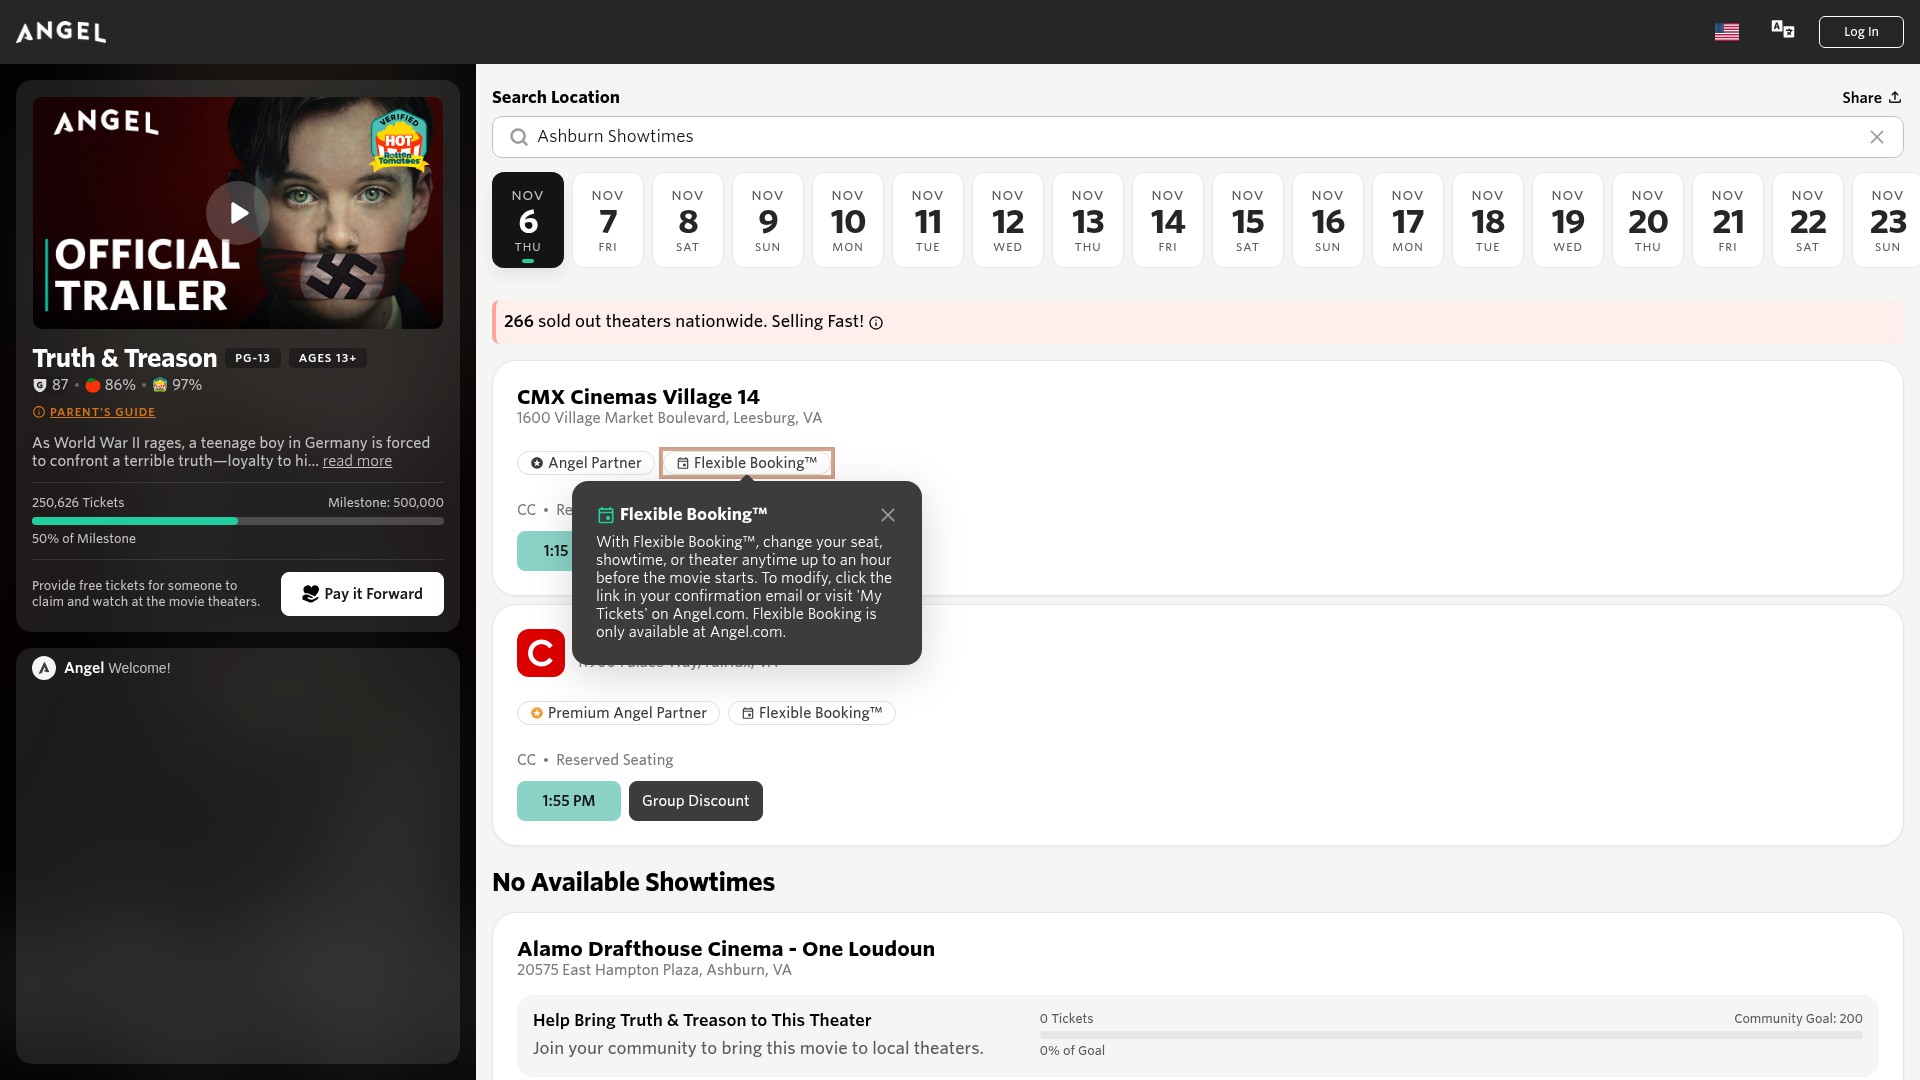This screenshot has height=1080, width=1920.
Task: Click the tickets milestone progress bar
Action: tap(238, 521)
